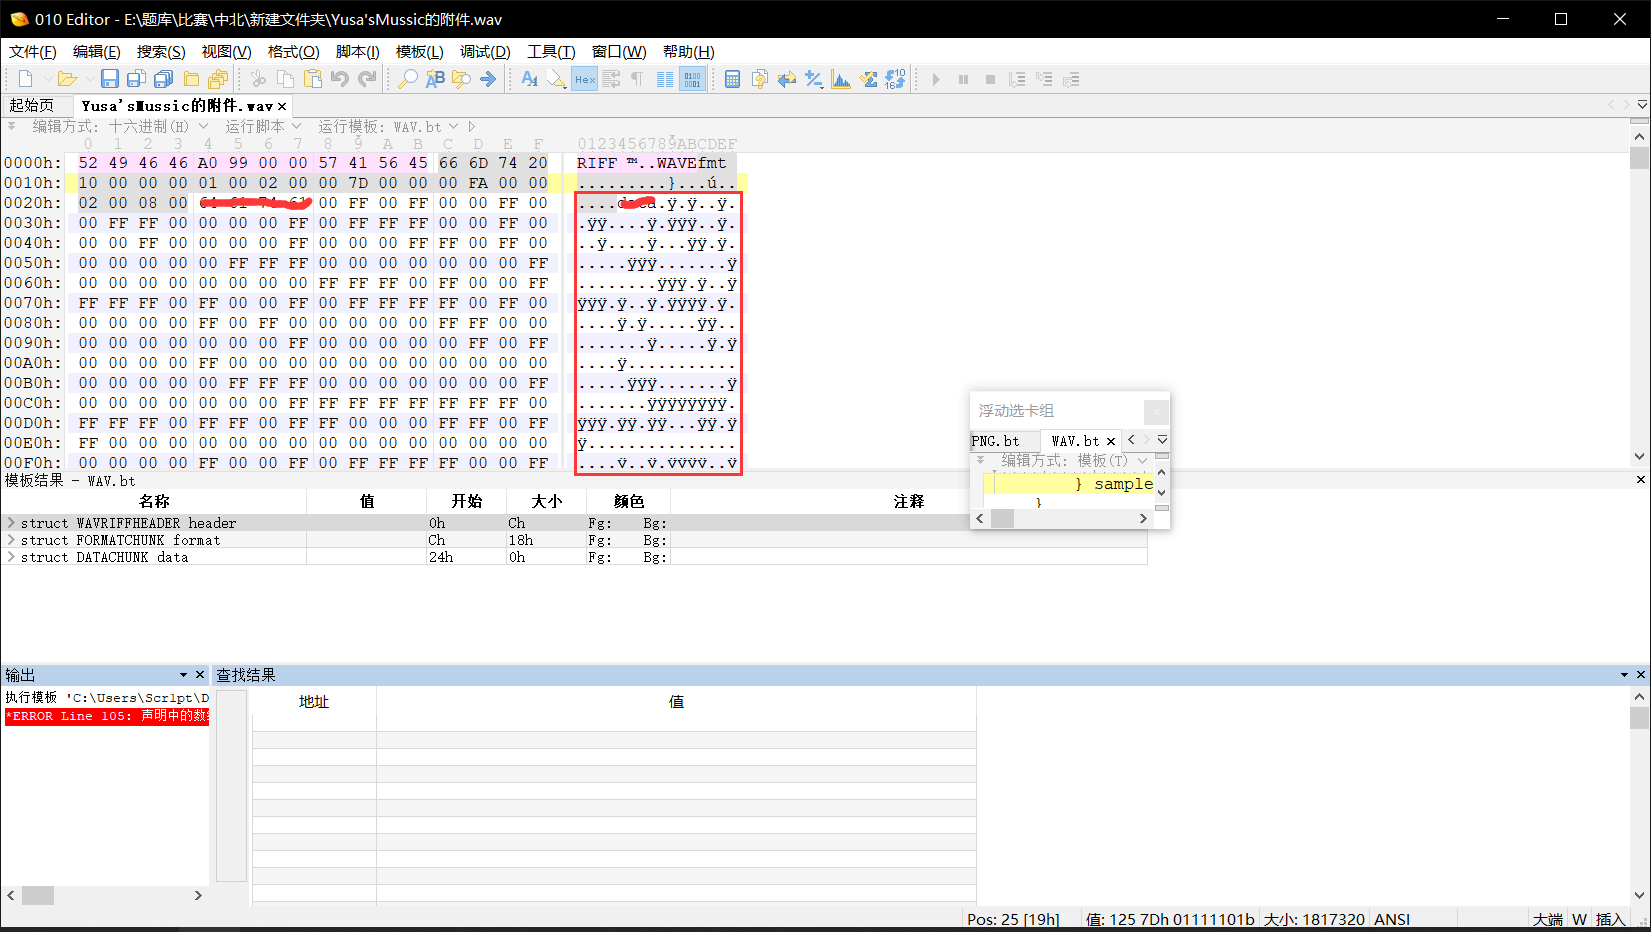This screenshot has height=932, width=1651.
Task: Open tab list dropdown in floating tab group
Action: click(x=1162, y=440)
